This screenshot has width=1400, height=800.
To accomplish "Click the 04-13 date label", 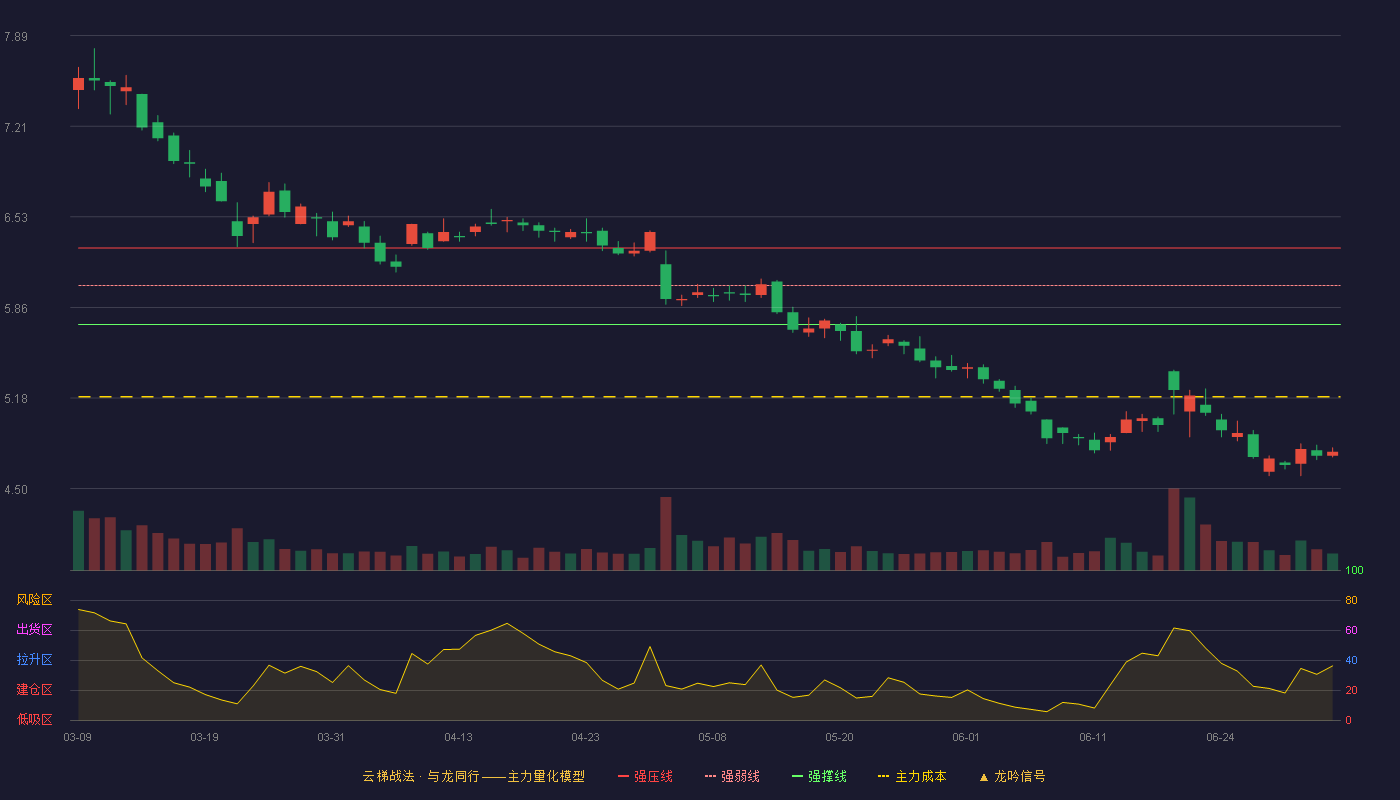I will [458, 737].
